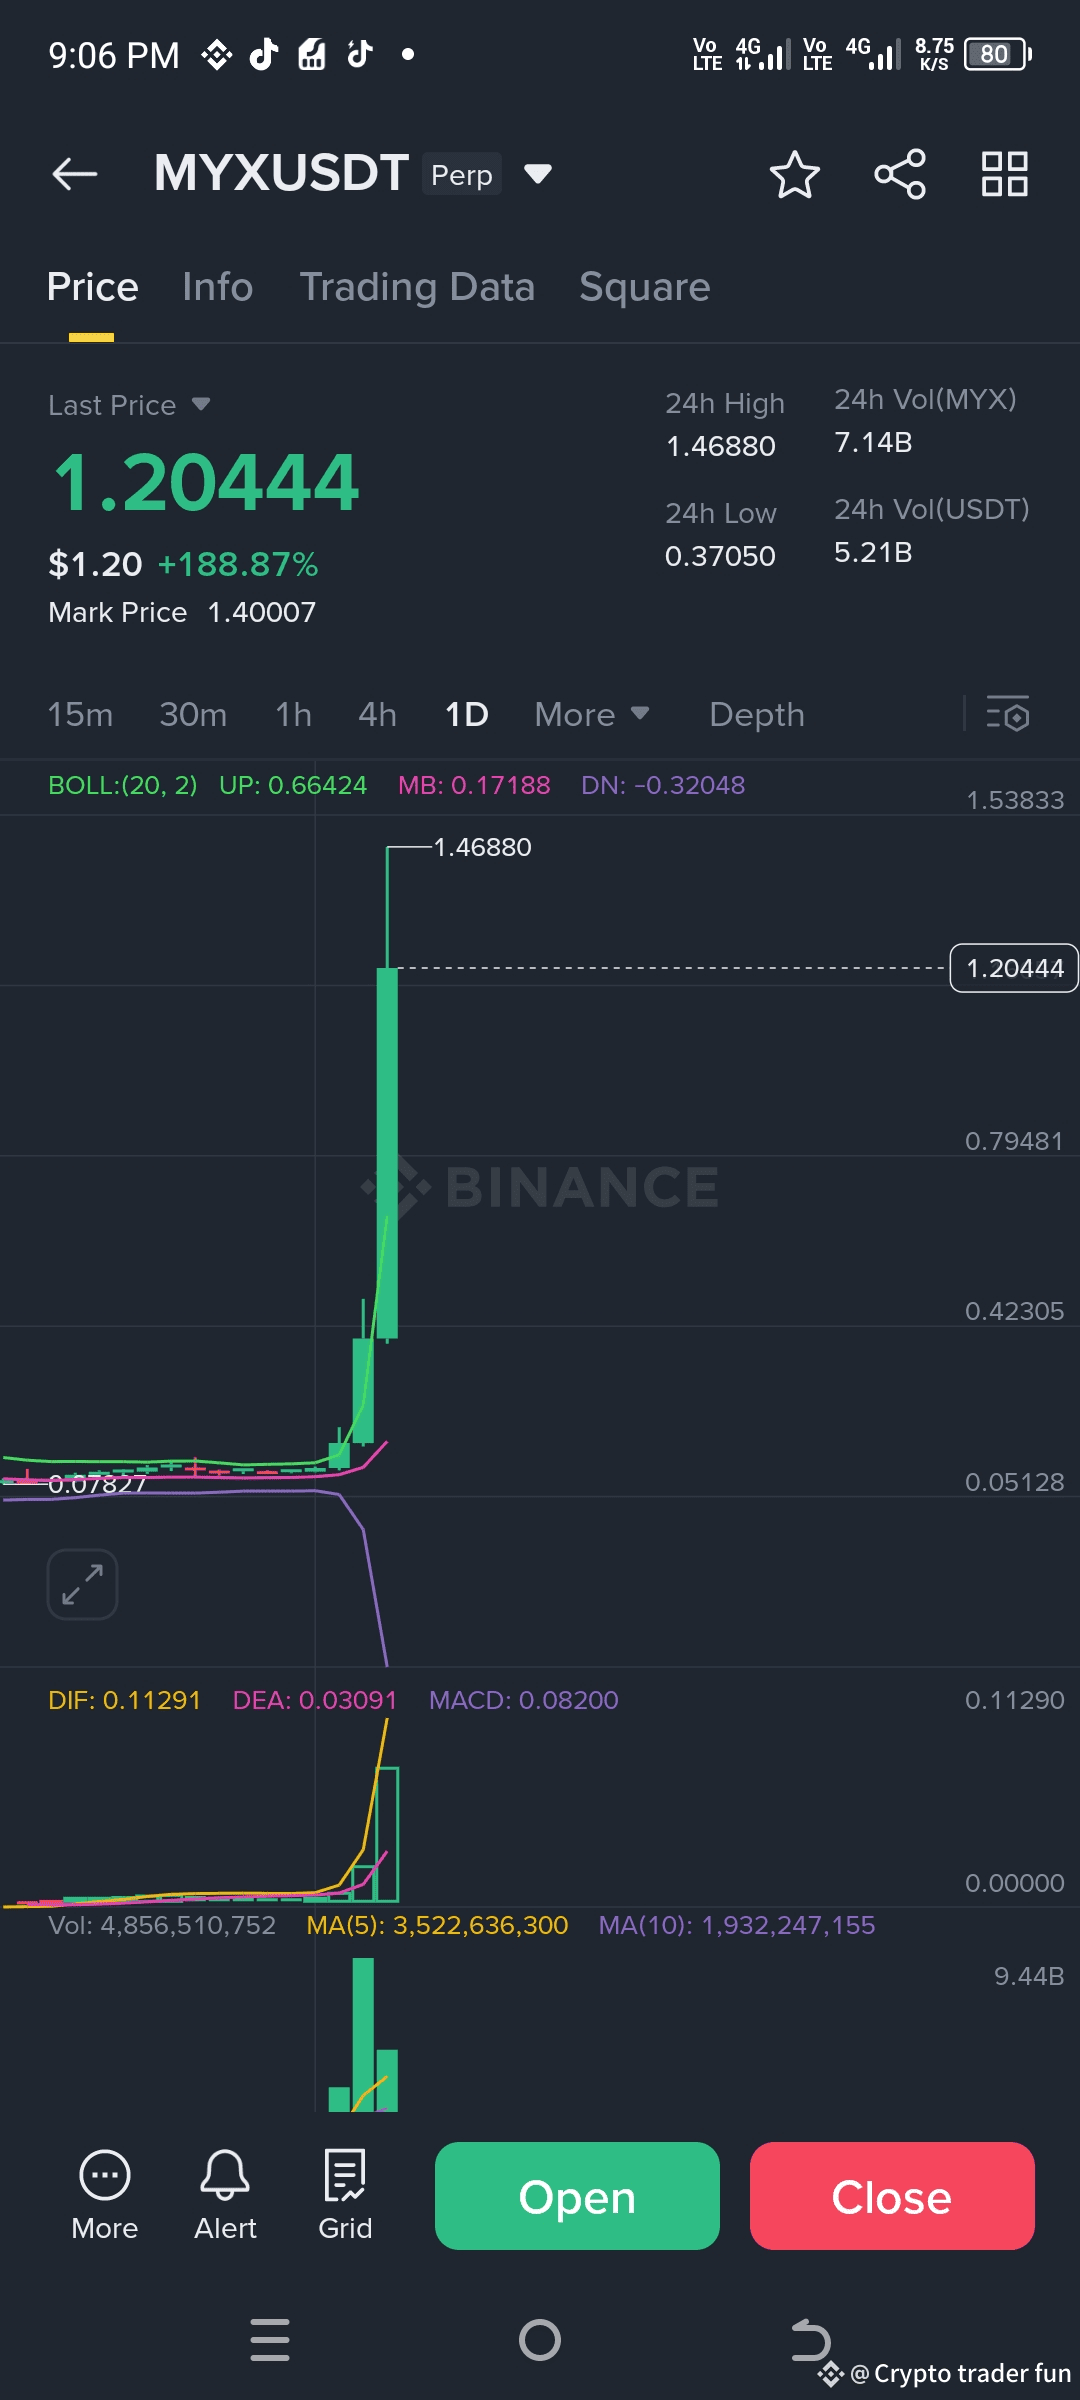The image size is (1080, 2400).
Task: Select the 4h timeframe
Action: 377,714
